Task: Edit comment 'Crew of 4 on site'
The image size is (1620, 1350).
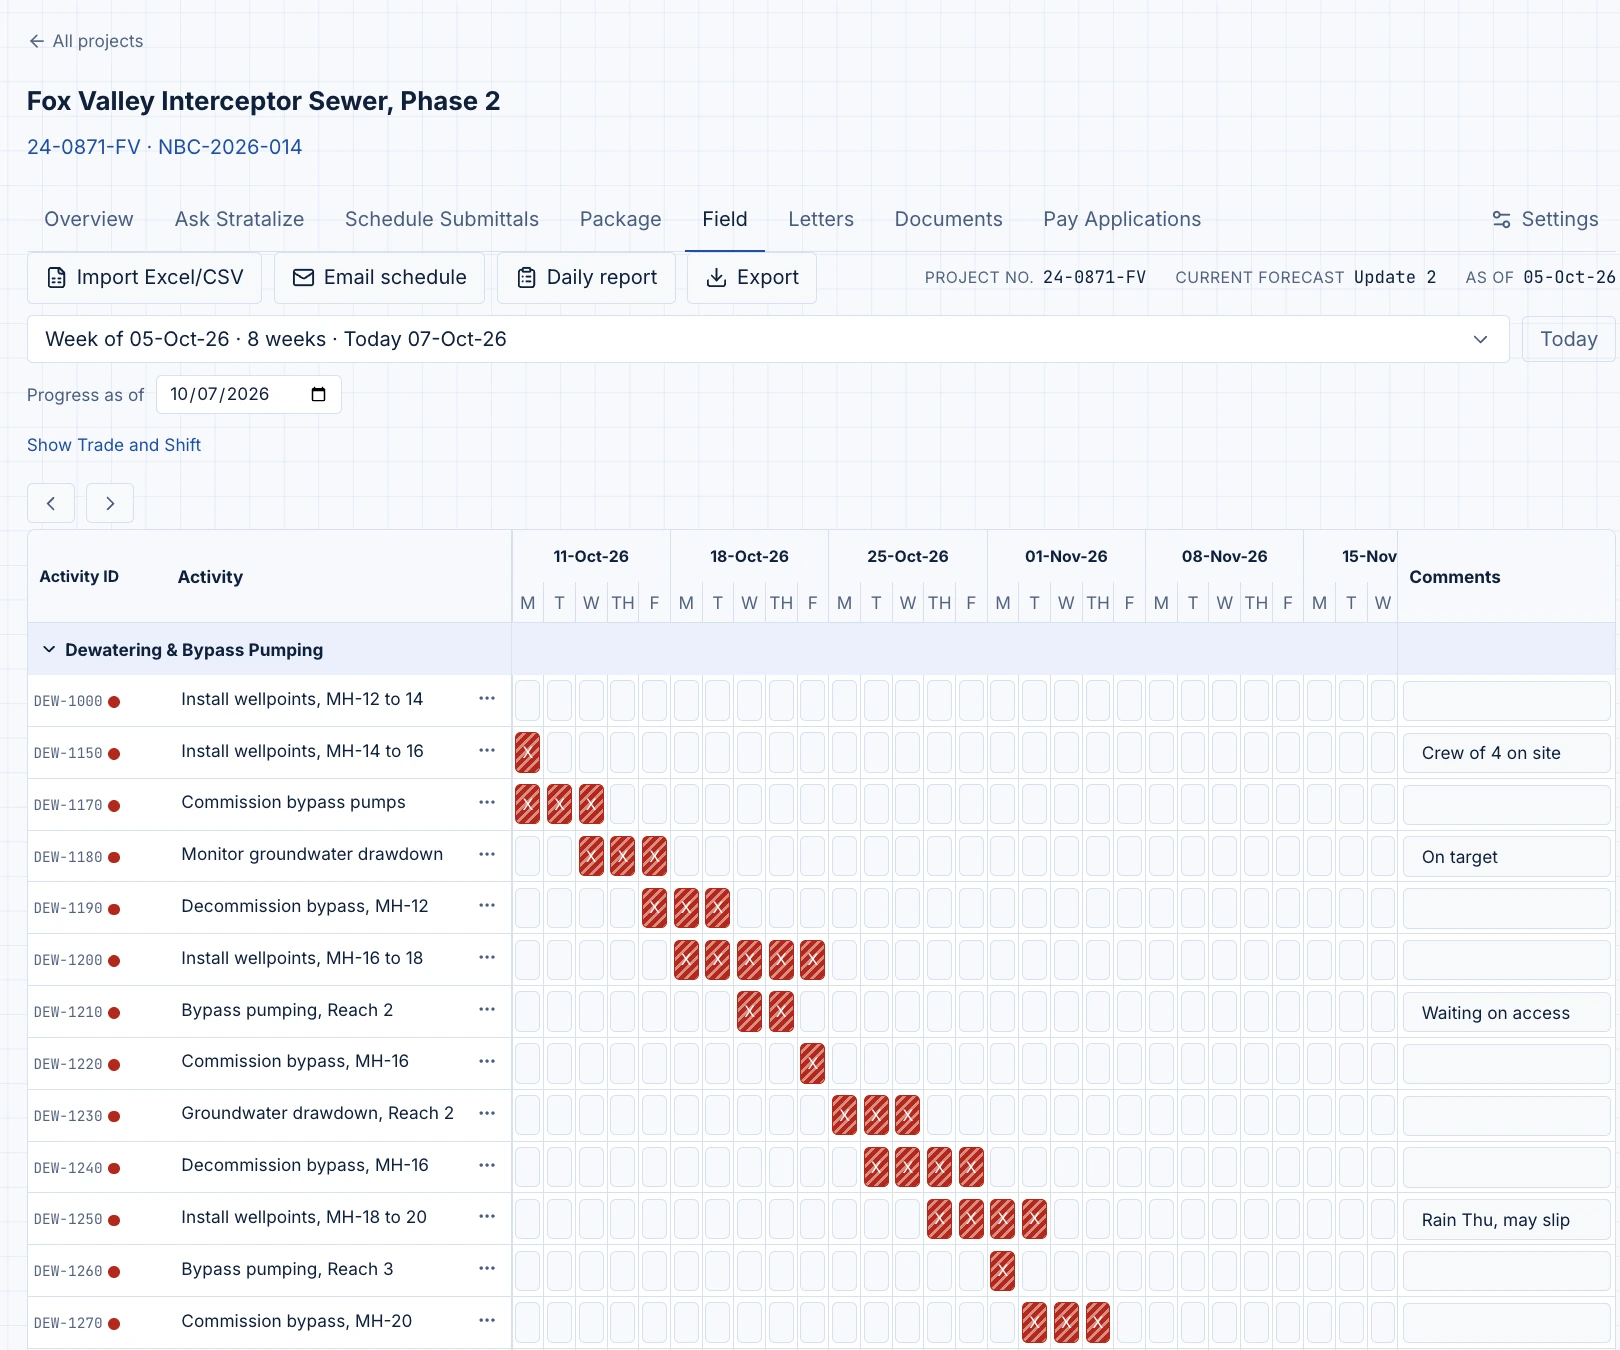Action: click(1506, 753)
